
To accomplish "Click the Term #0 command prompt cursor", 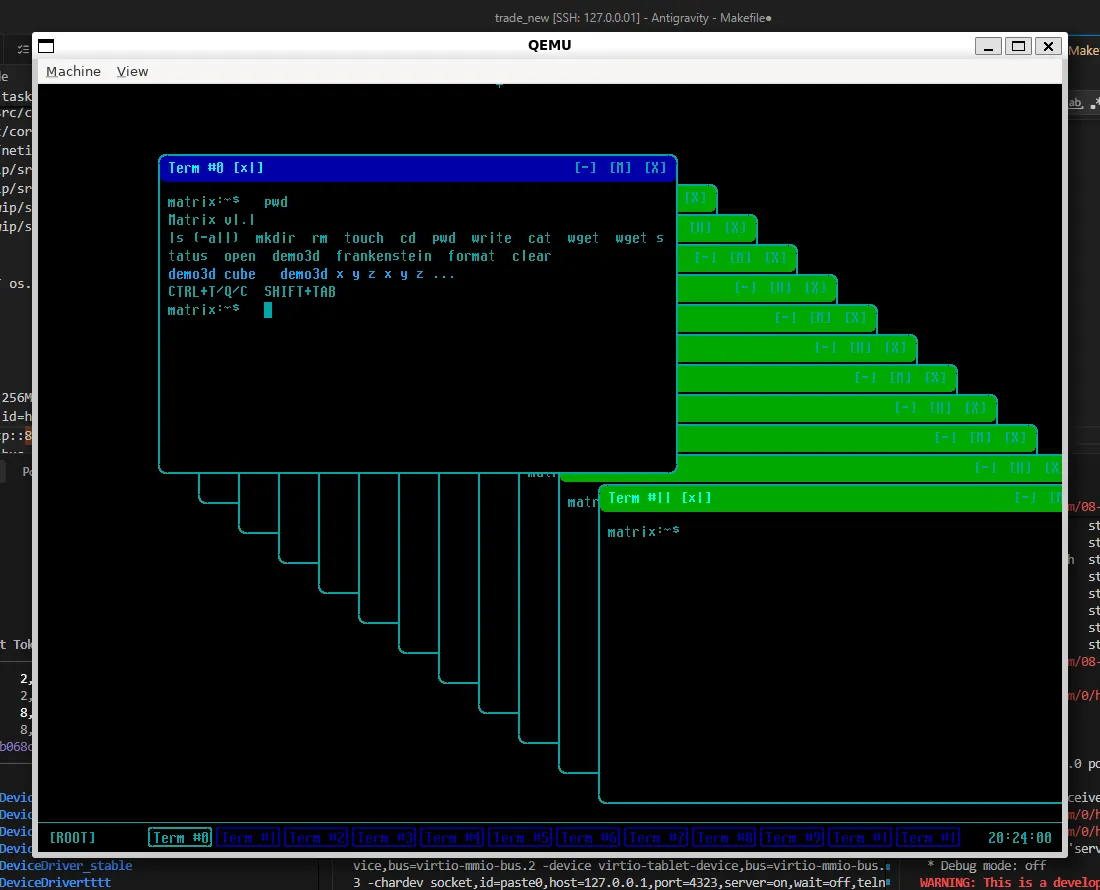I will tap(268, 310).
